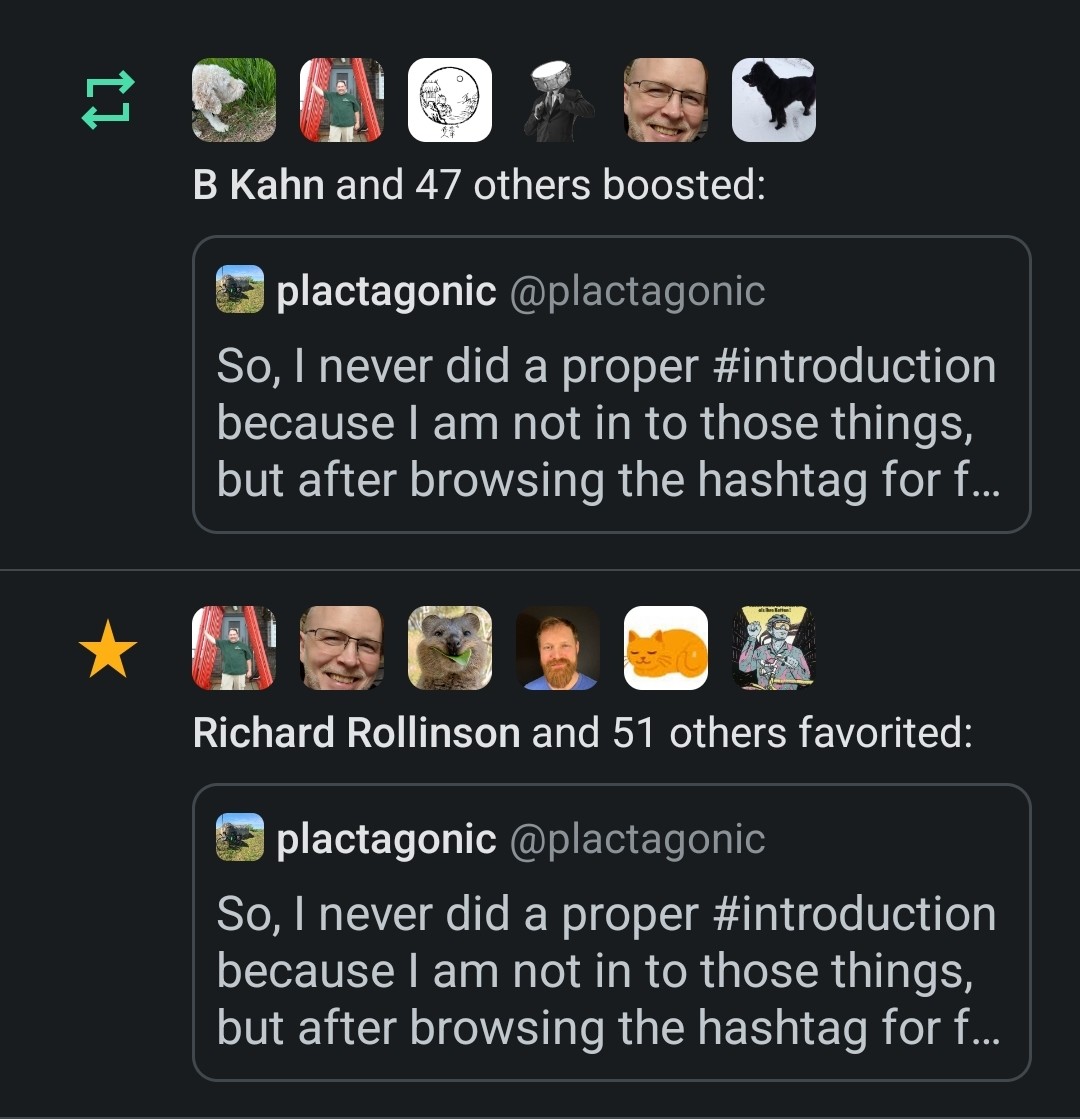The image size is (1080, 1119).
Task: Open the smiling glasses man avatar in boosts row
Action: click(x=666, y=100)
